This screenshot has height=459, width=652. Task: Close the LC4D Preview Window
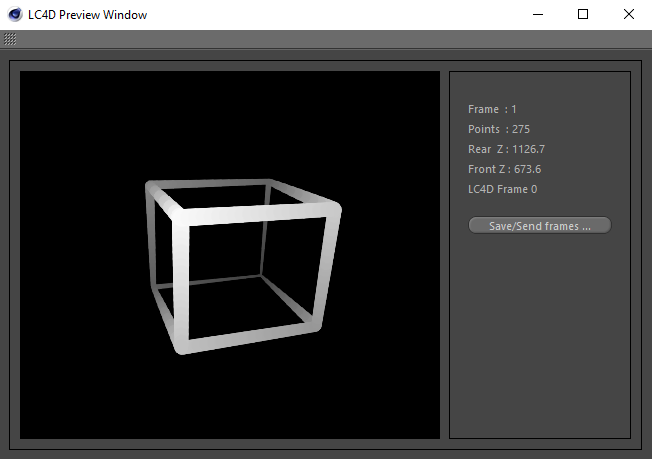(x=628, y=14)
